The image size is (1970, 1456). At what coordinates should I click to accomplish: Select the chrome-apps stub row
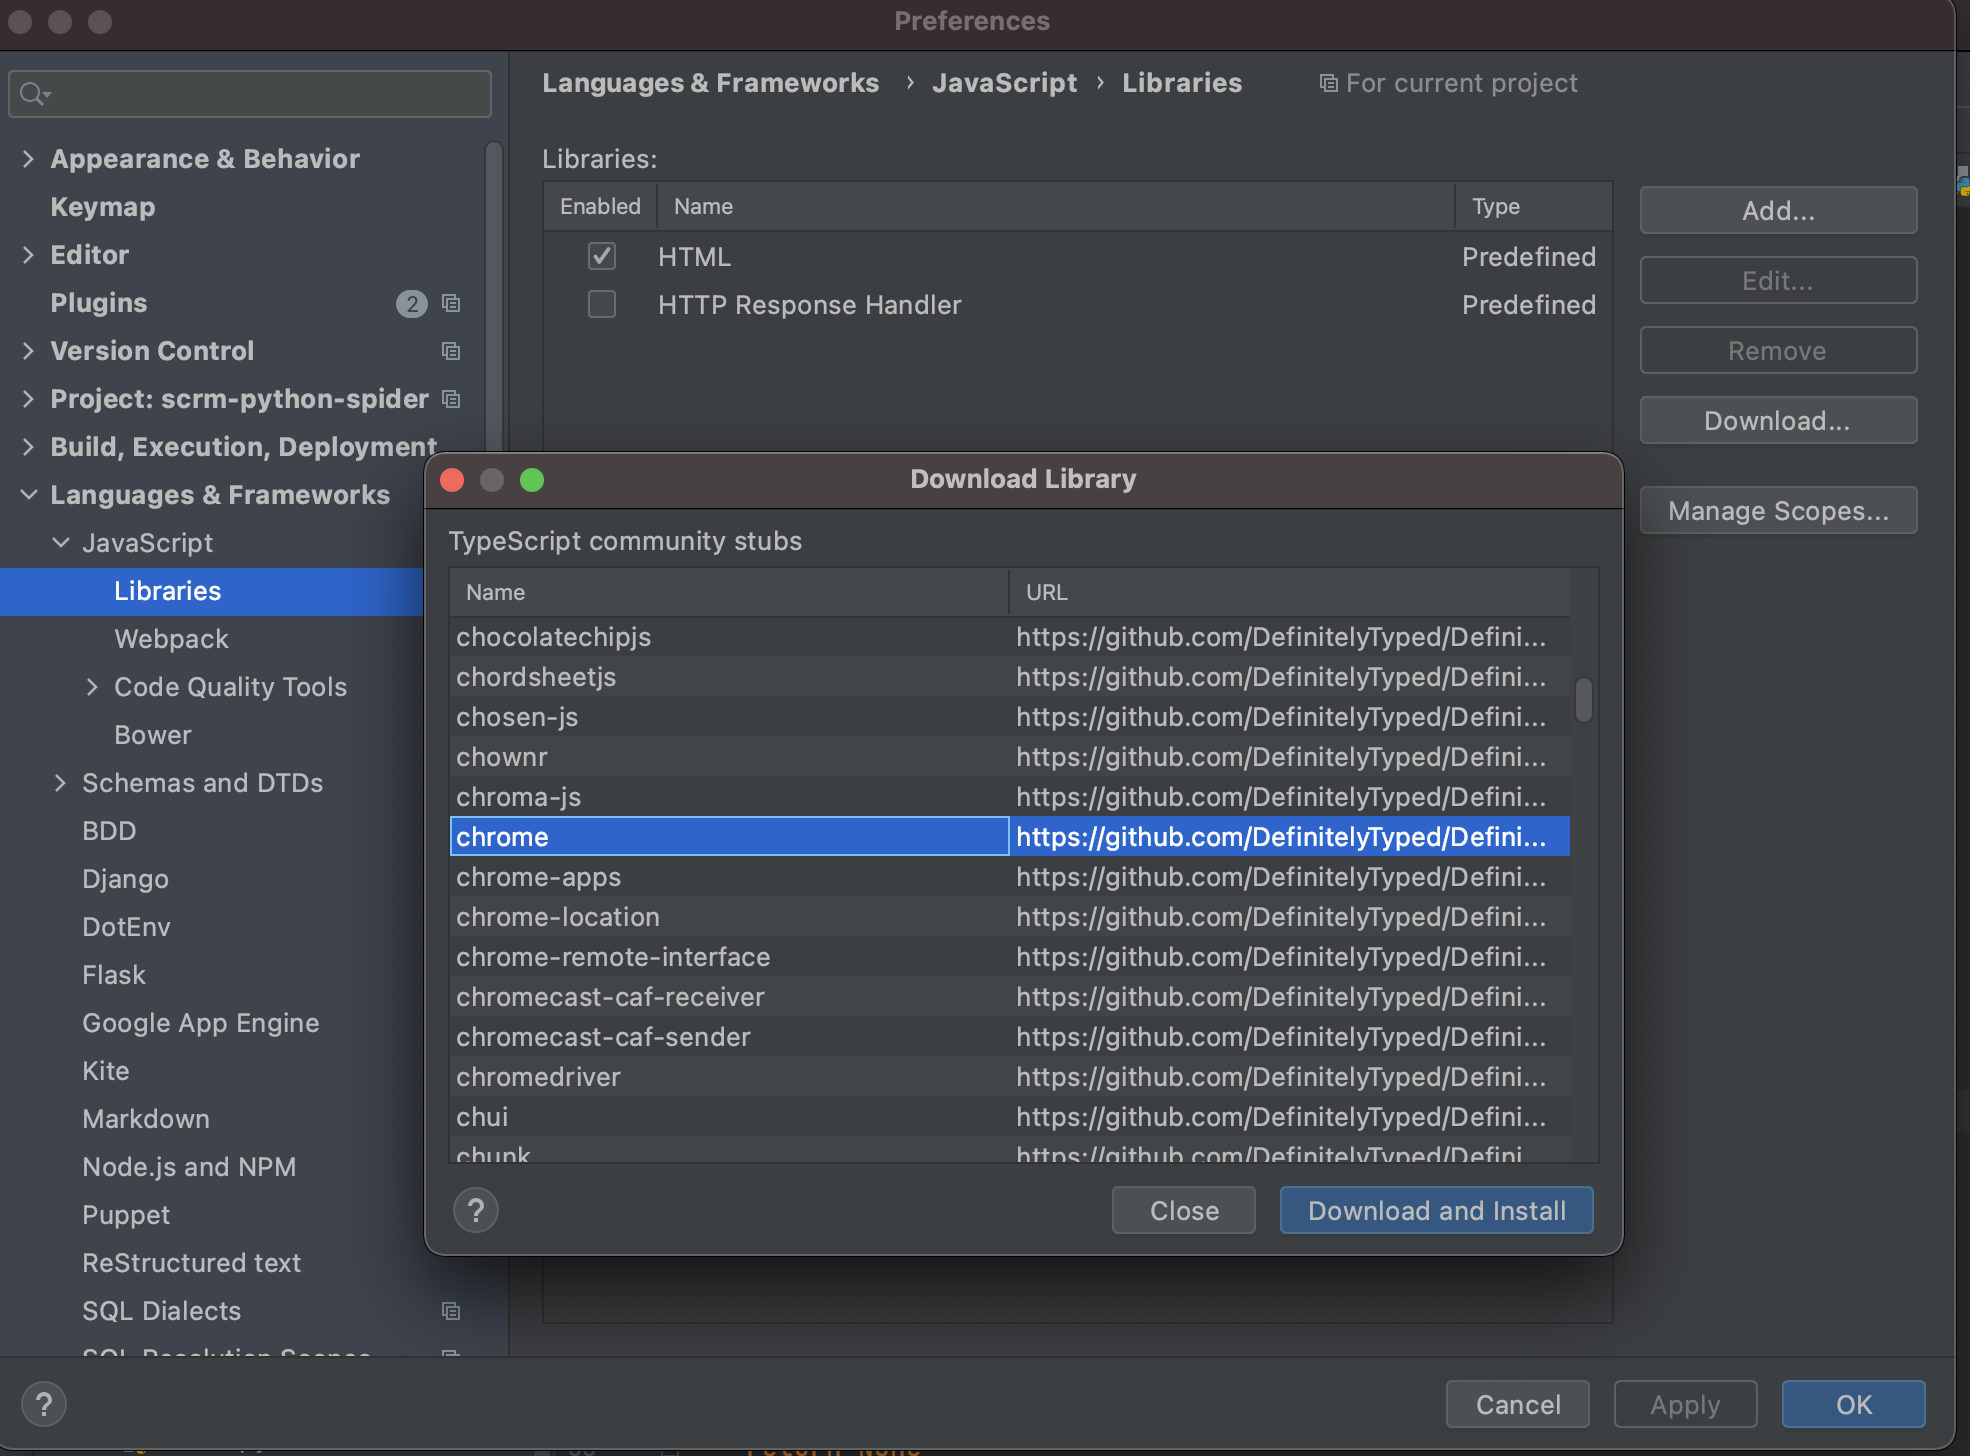(1010, 877)
